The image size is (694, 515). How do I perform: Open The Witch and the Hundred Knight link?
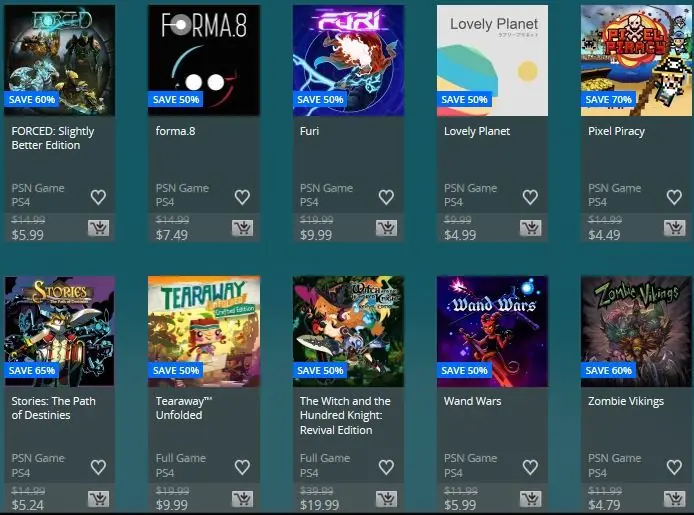click(x=345, y=415)
